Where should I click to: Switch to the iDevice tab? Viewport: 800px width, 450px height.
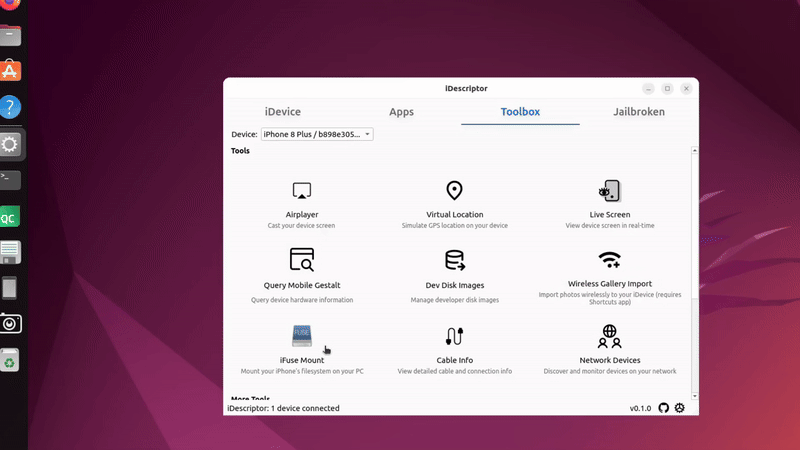click(x=283, y=112)
